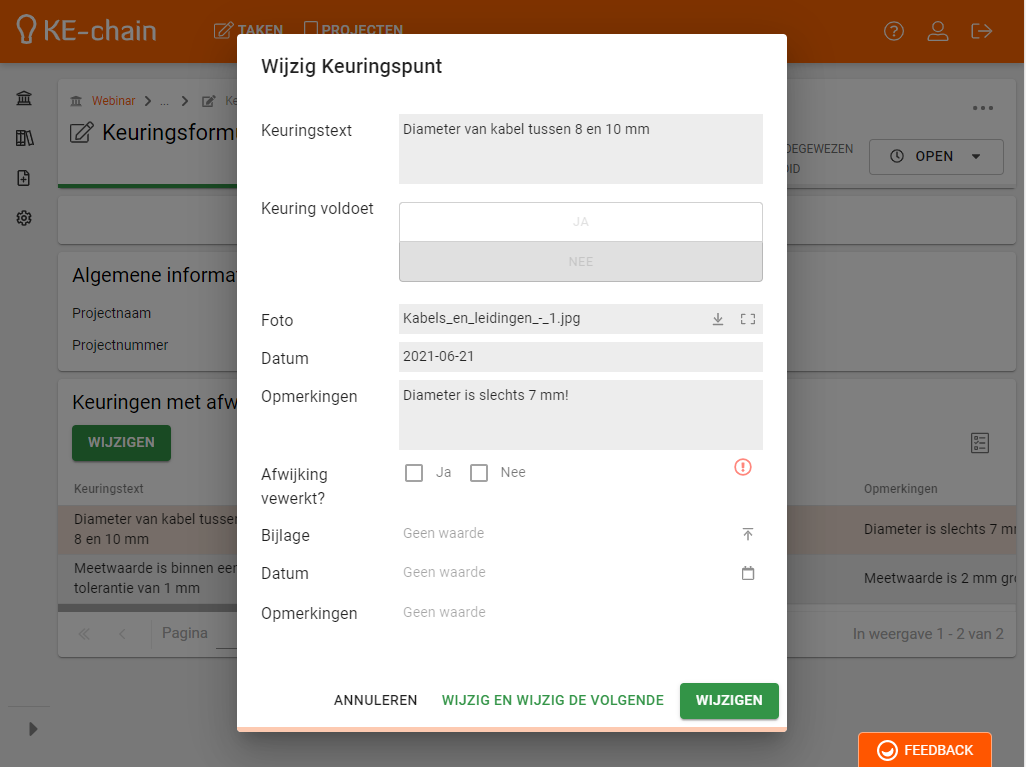
Task: Open the user profile icon
Action: click(x=937, y=31)
